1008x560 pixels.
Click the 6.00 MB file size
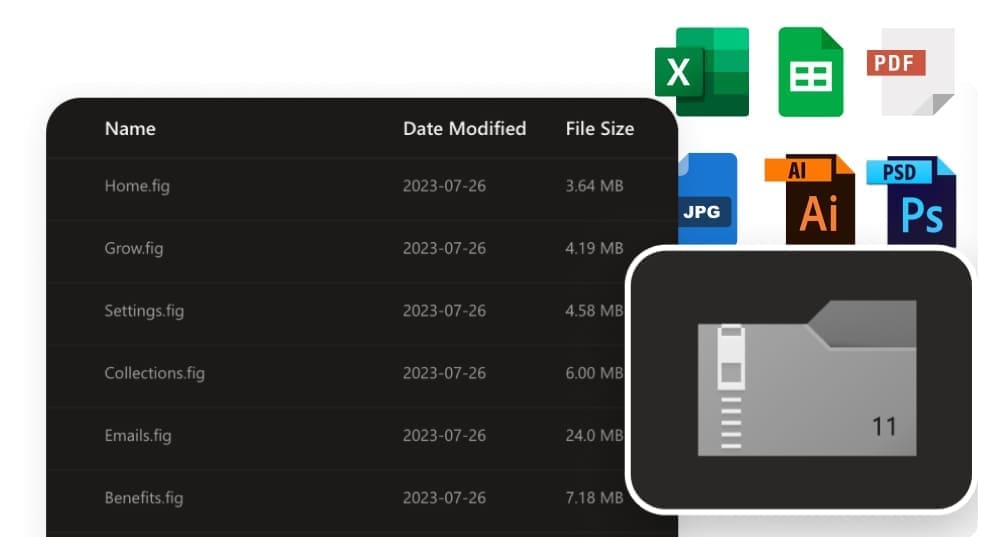[594, 374]
